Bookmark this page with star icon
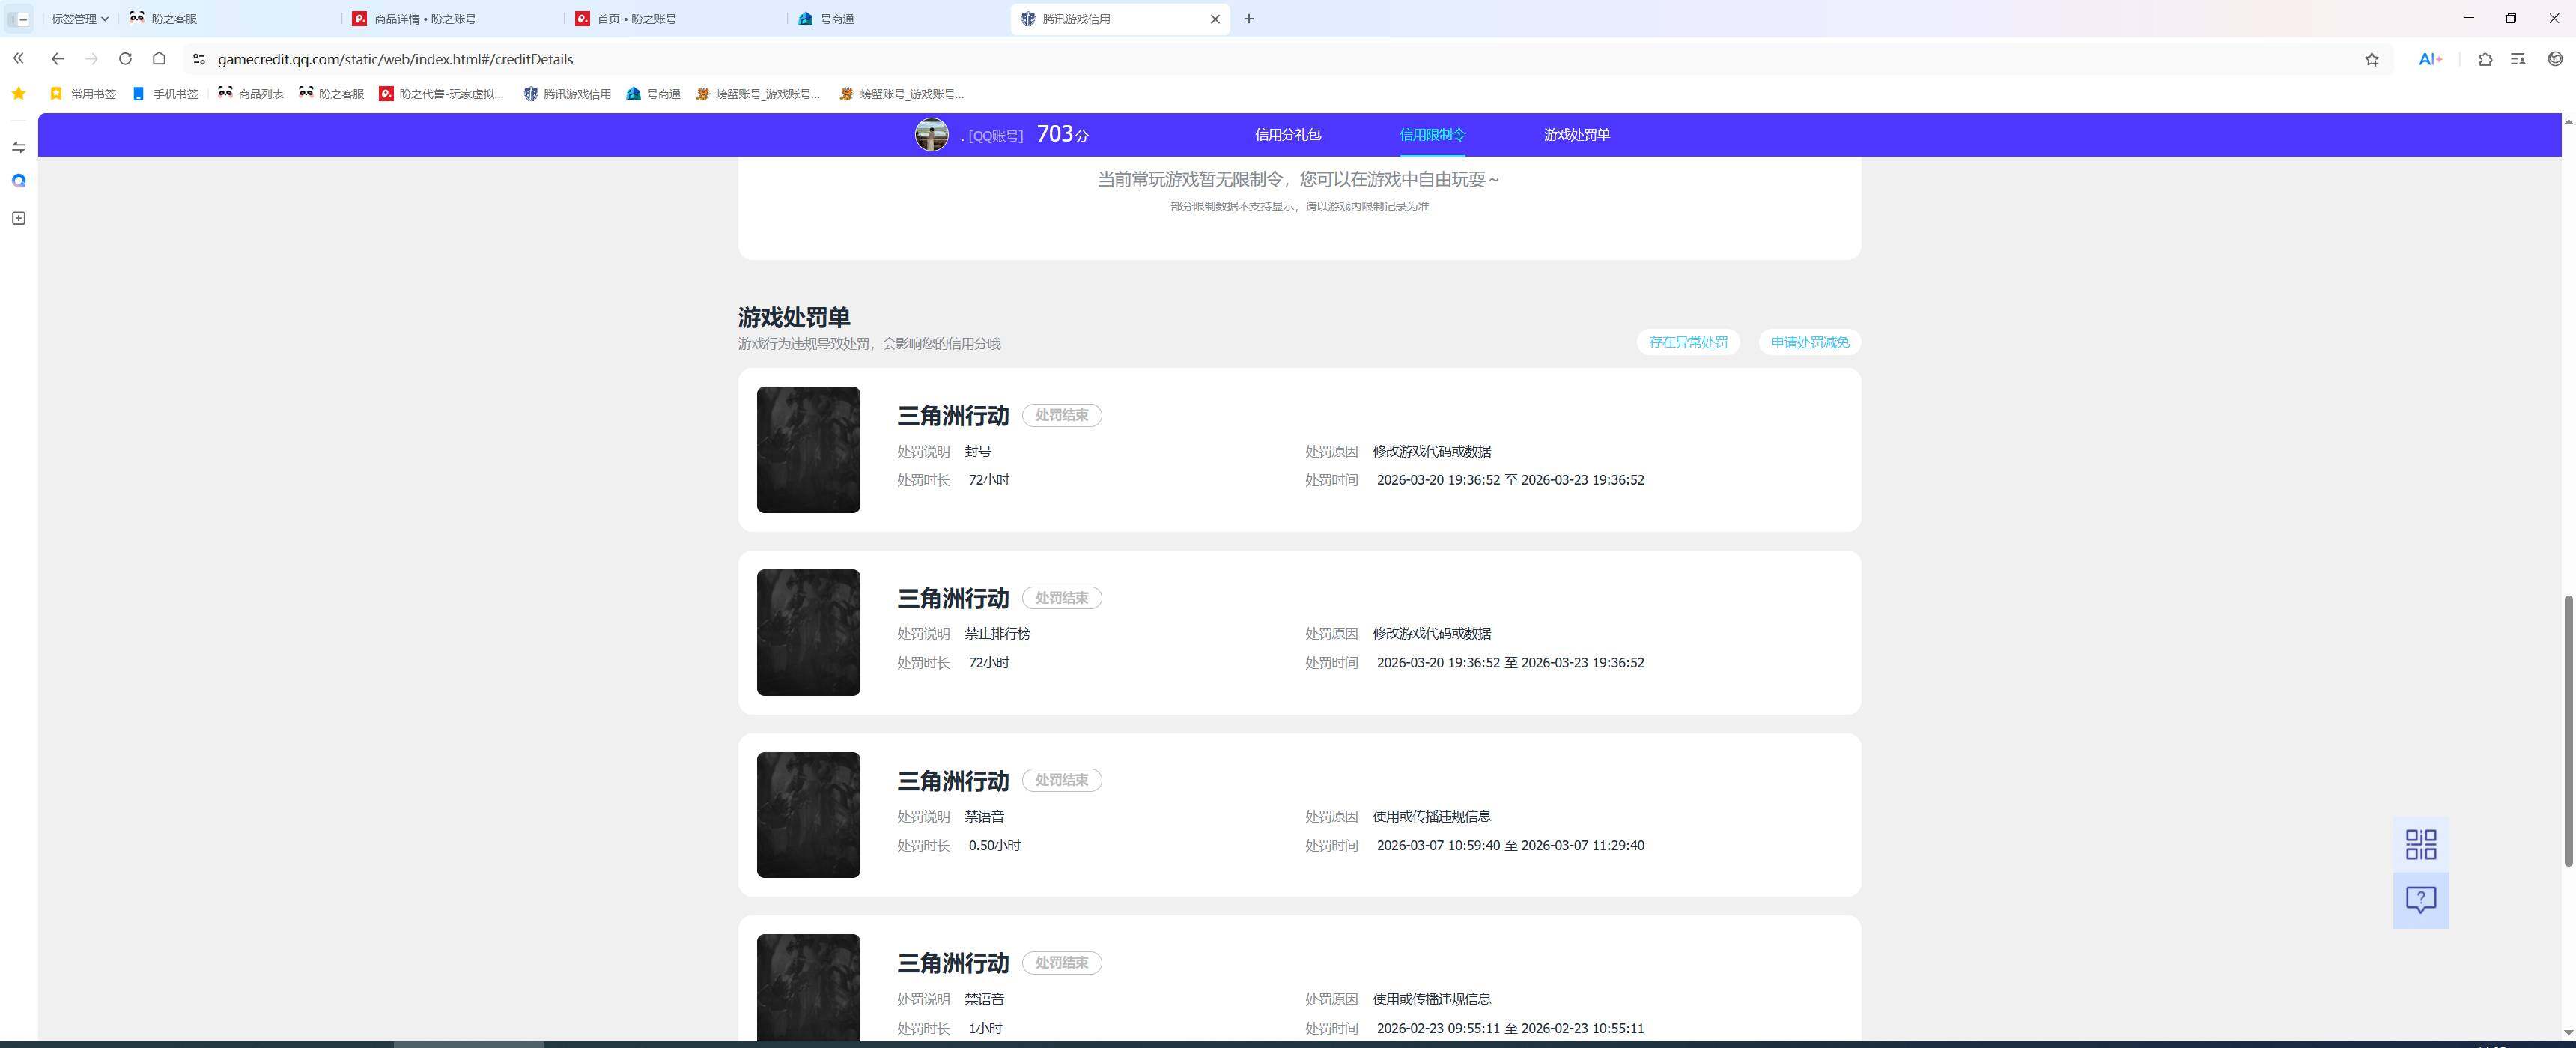The width and height of the screenshot is (2576, 1048). [2371, 59]
